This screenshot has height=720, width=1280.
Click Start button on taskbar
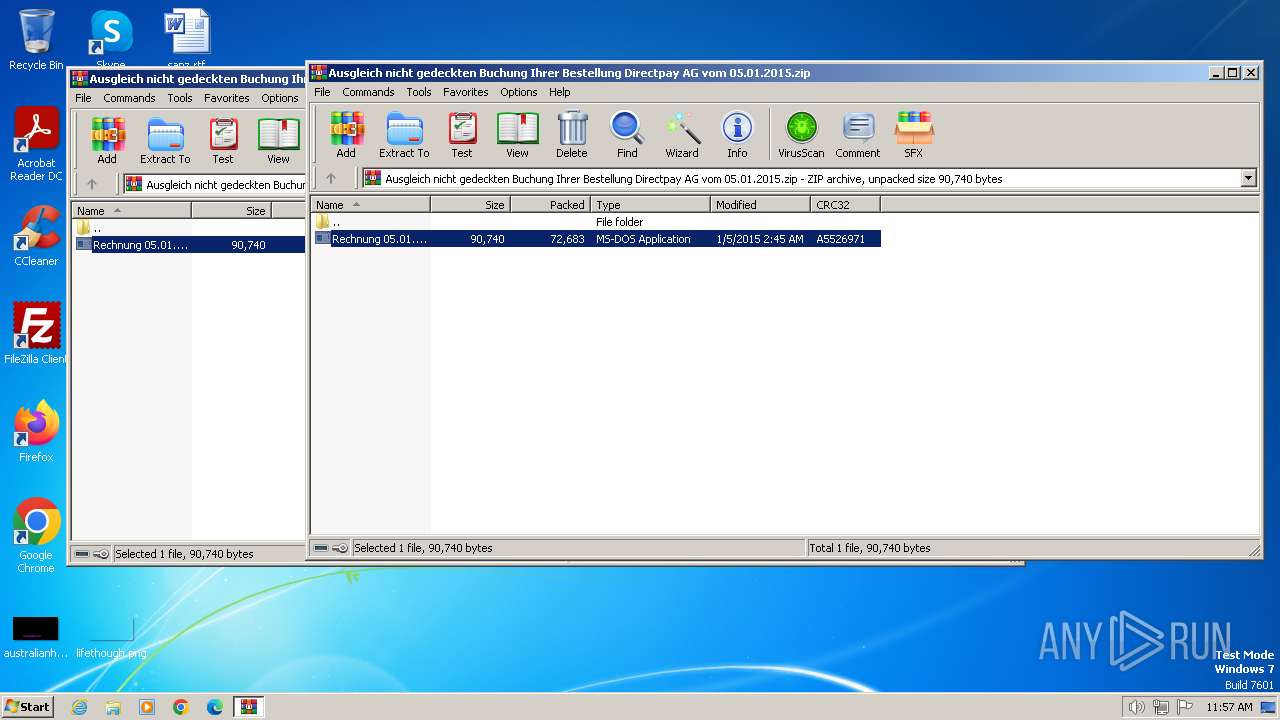click(27, 706)
